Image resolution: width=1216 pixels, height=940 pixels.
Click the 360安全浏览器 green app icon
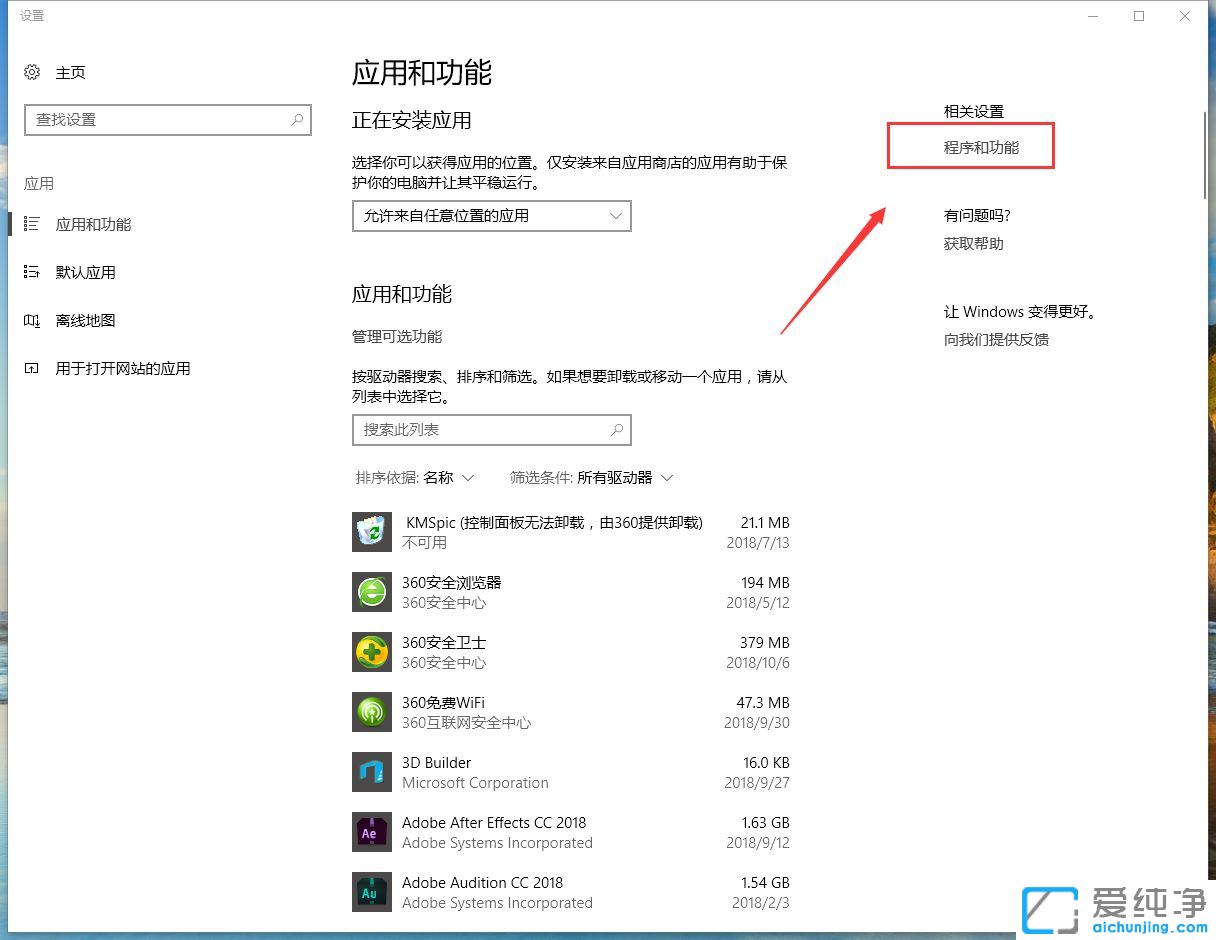(371, 592)
